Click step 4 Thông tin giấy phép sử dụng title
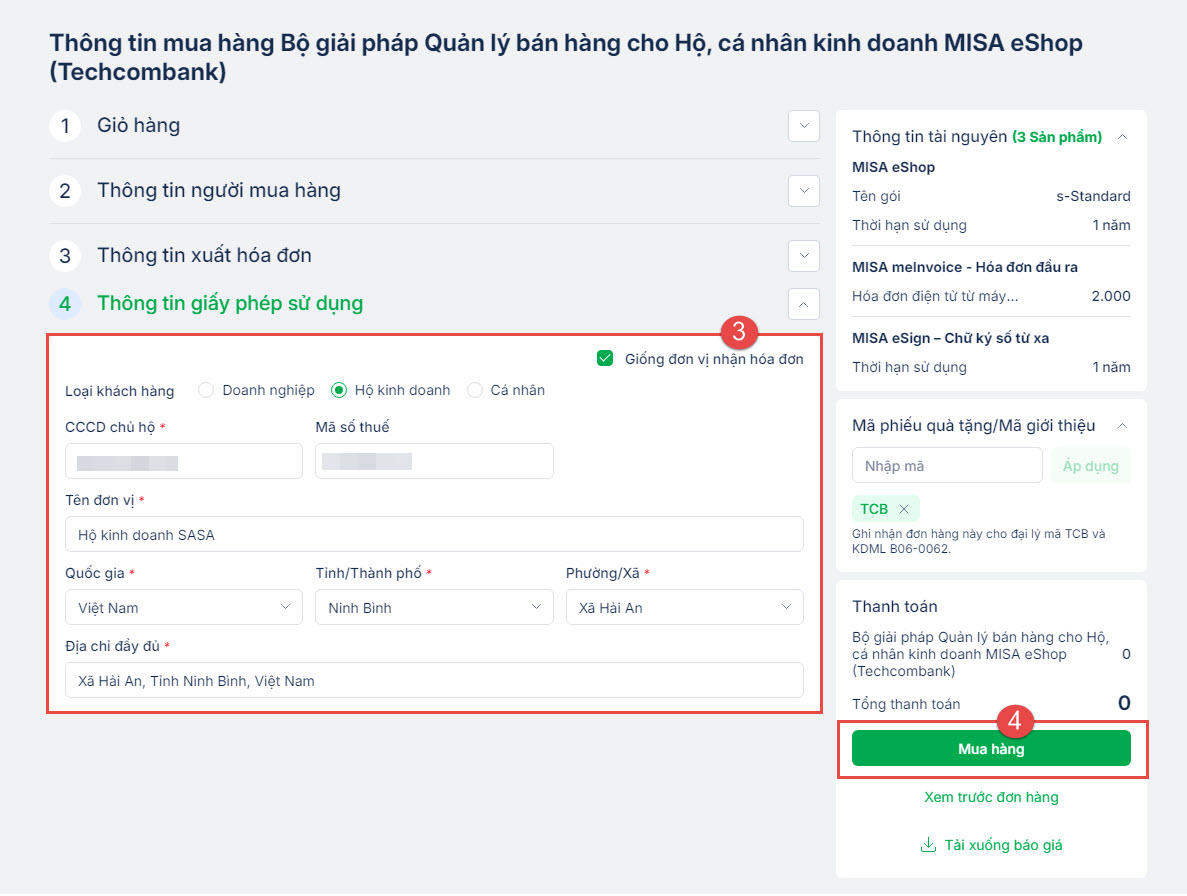 pos(230,304)
